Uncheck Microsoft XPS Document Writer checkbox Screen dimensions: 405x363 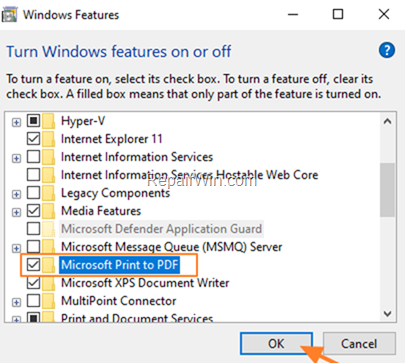click(x=33, y=283)
